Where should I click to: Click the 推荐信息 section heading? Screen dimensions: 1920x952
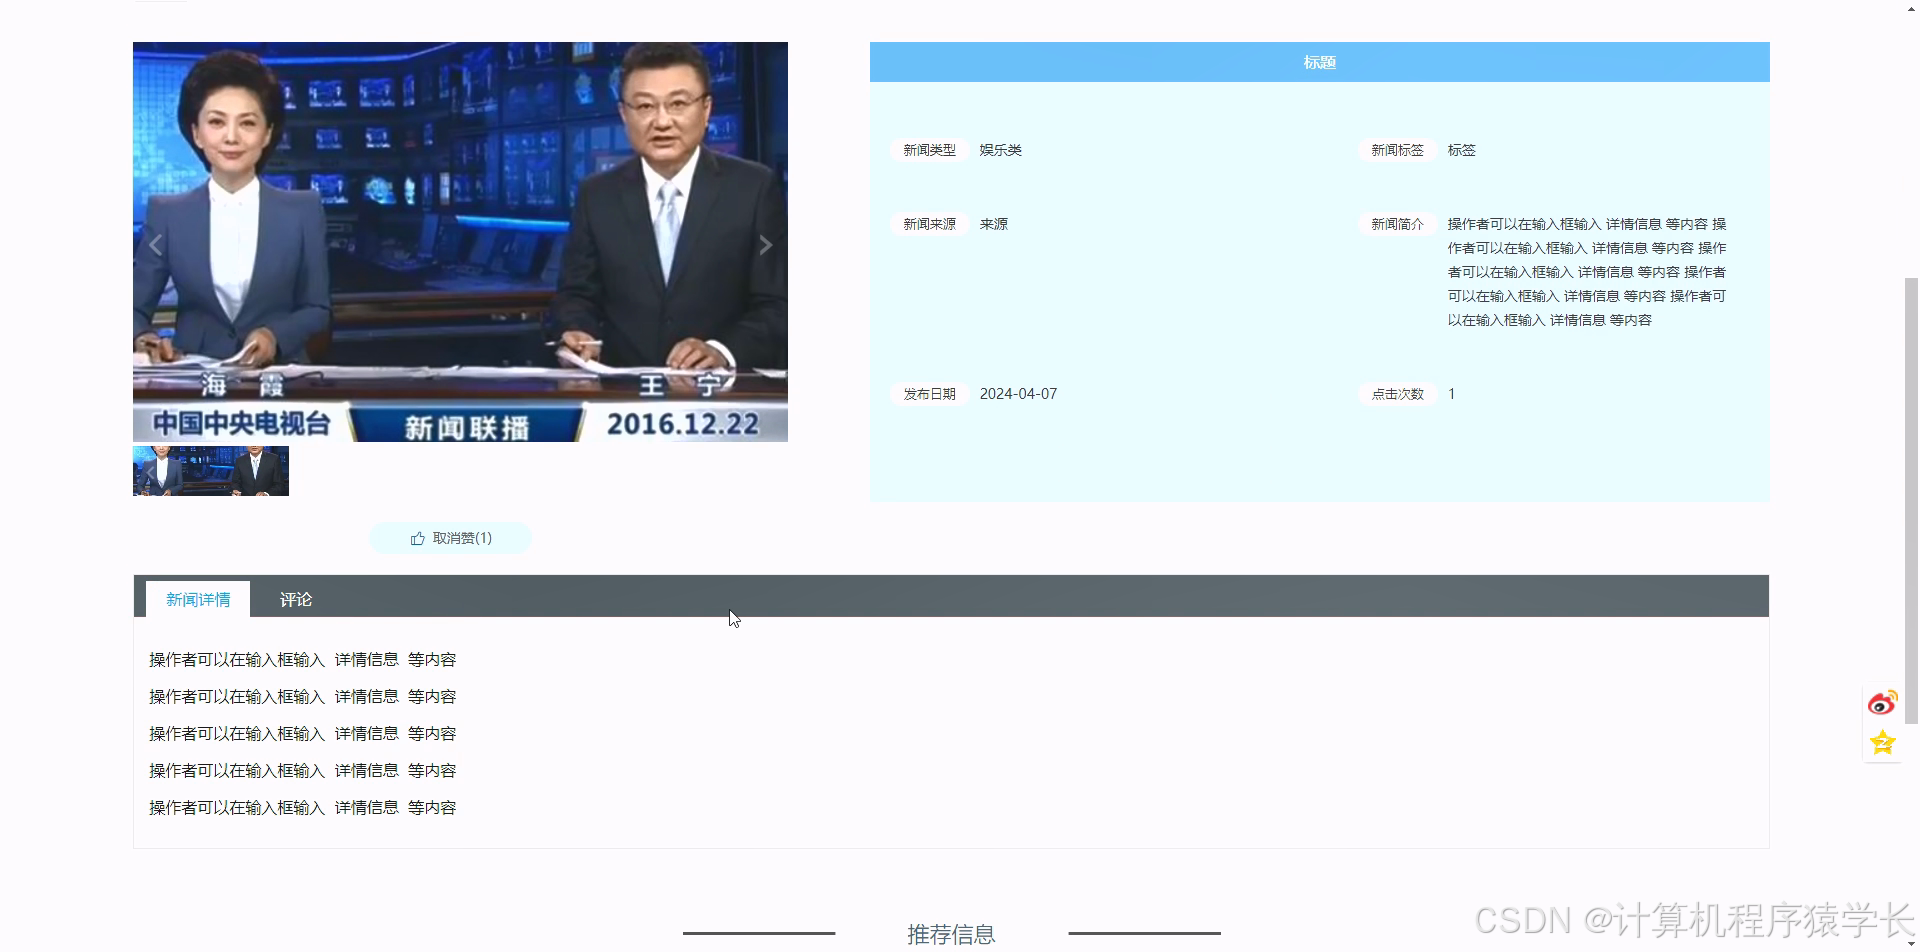tap(951, 934)
